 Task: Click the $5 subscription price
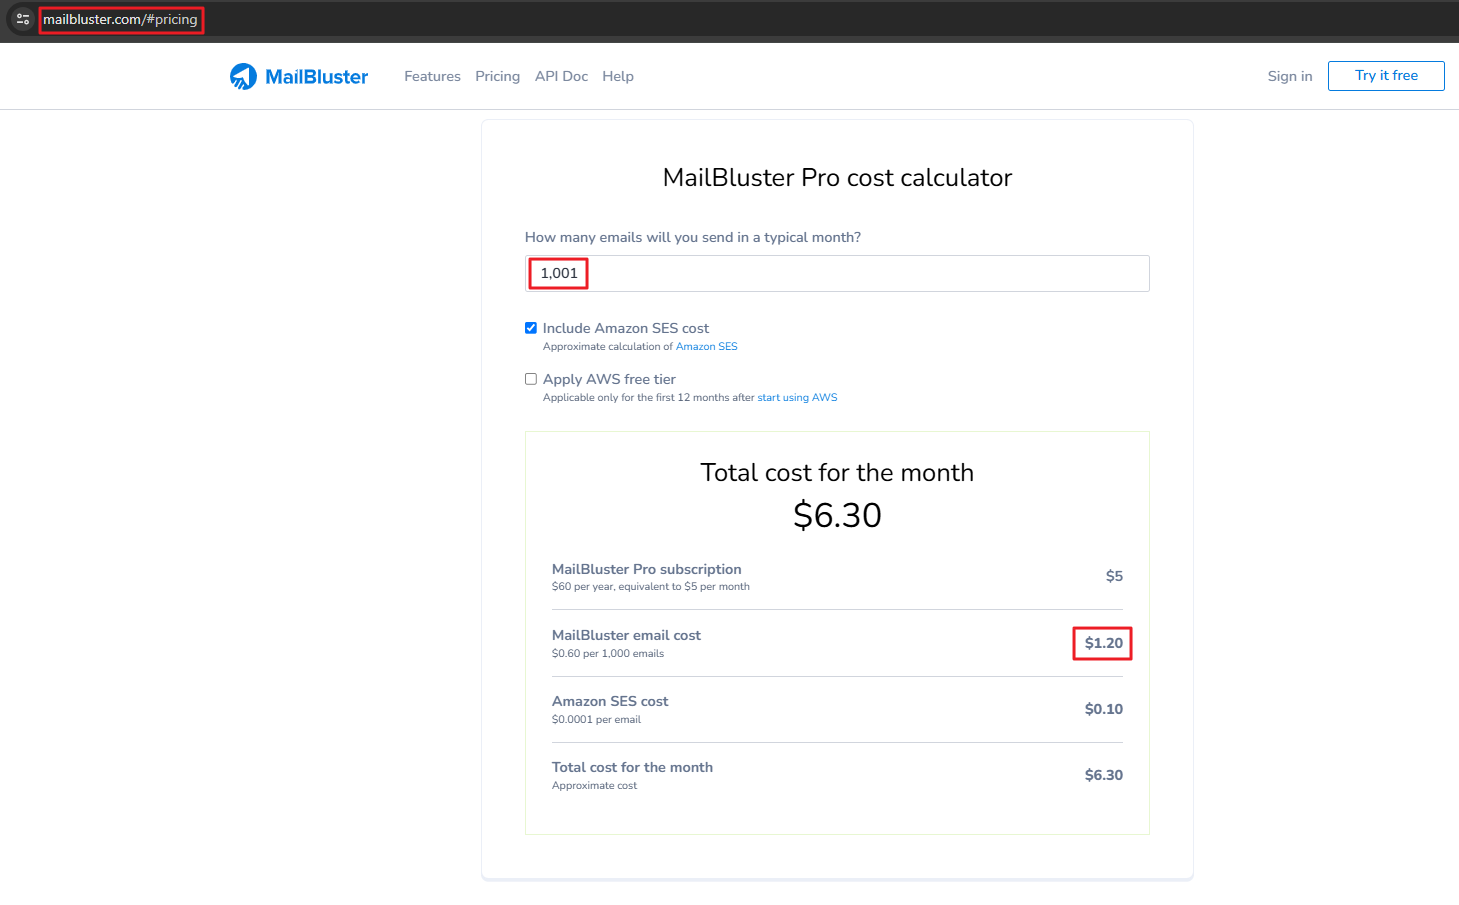pyautogui.click(x=1113, y=576)
